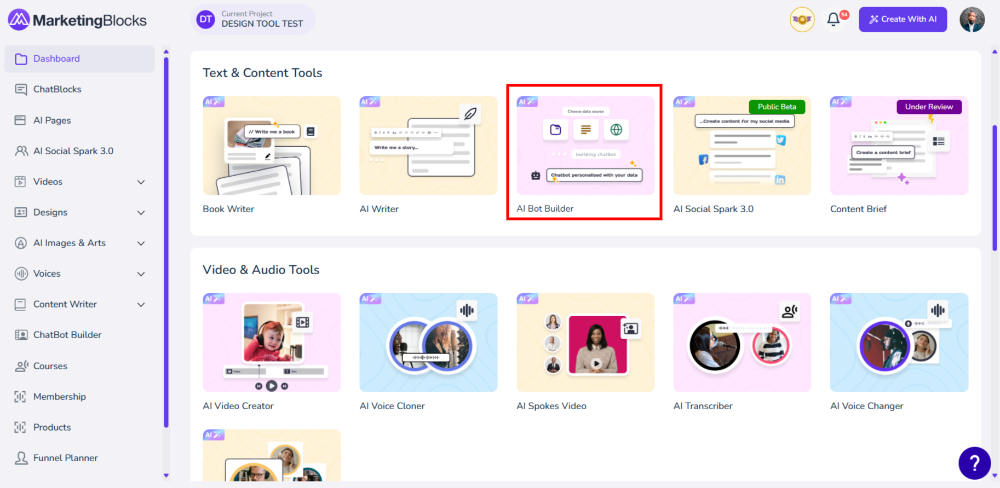Click the sidebar scroll-up arrow
Screen dimensions: 1000x488
click(166, 52)
